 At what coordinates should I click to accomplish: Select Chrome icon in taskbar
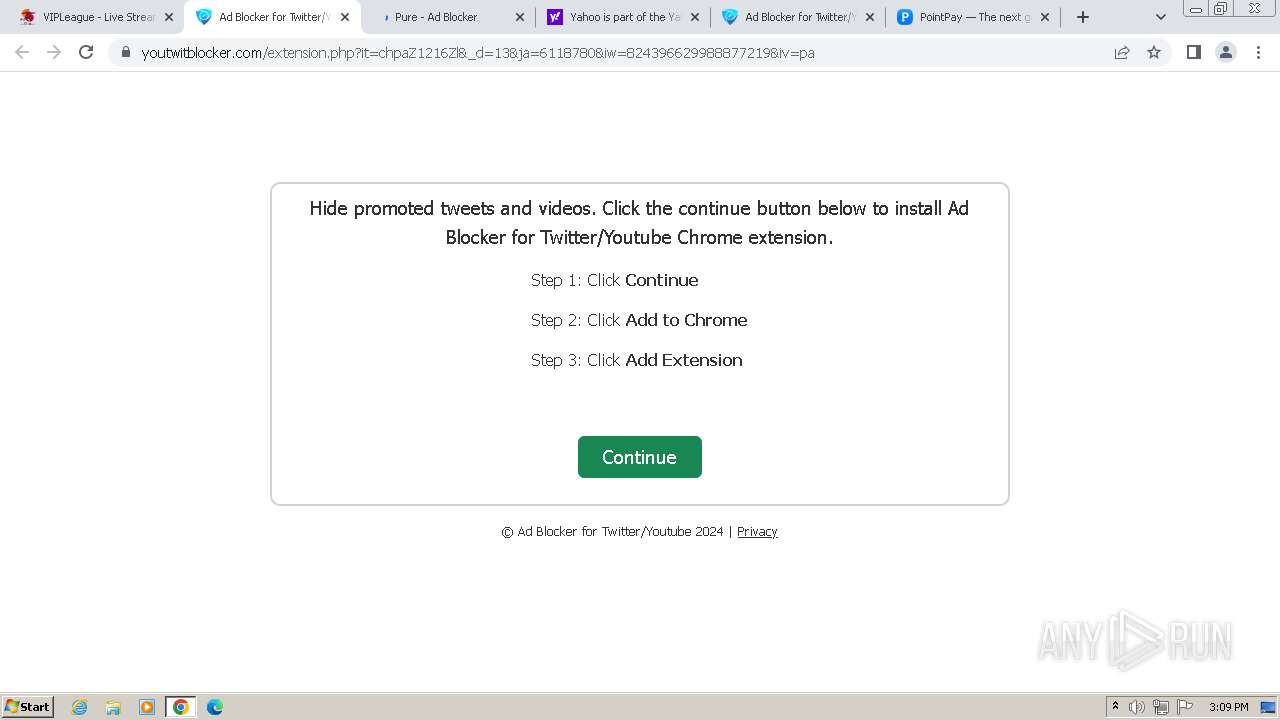click(x=181, y=707)
